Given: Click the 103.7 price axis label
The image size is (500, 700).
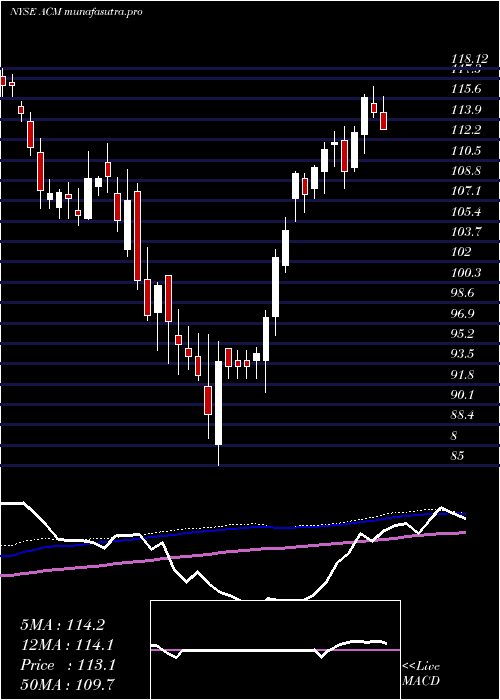Looking at the screenshot, I should 466,232.
